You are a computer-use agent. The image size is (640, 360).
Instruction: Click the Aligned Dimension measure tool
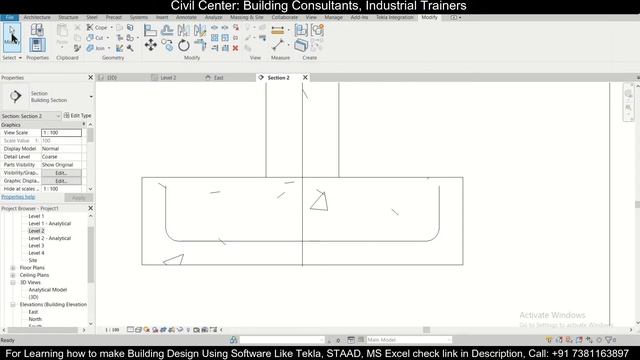click(x=278, y=30)
